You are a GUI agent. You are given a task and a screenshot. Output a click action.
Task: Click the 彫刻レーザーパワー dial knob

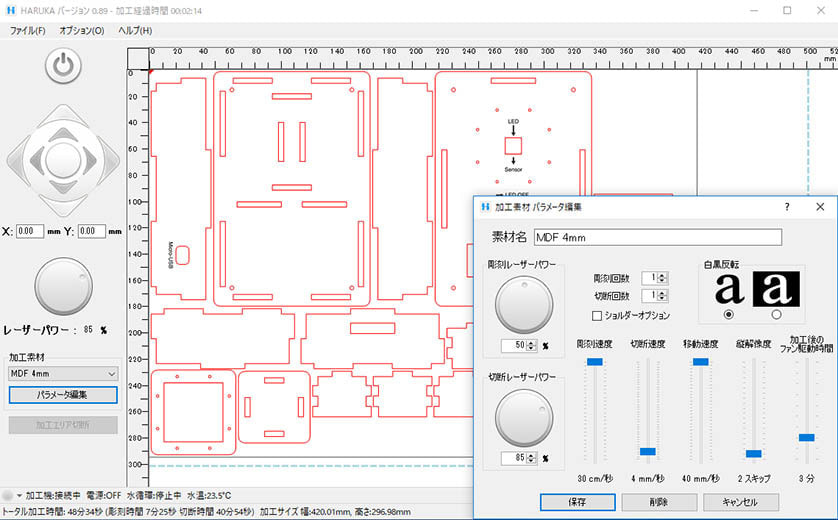pyautogui.click(x=524, y=302)
